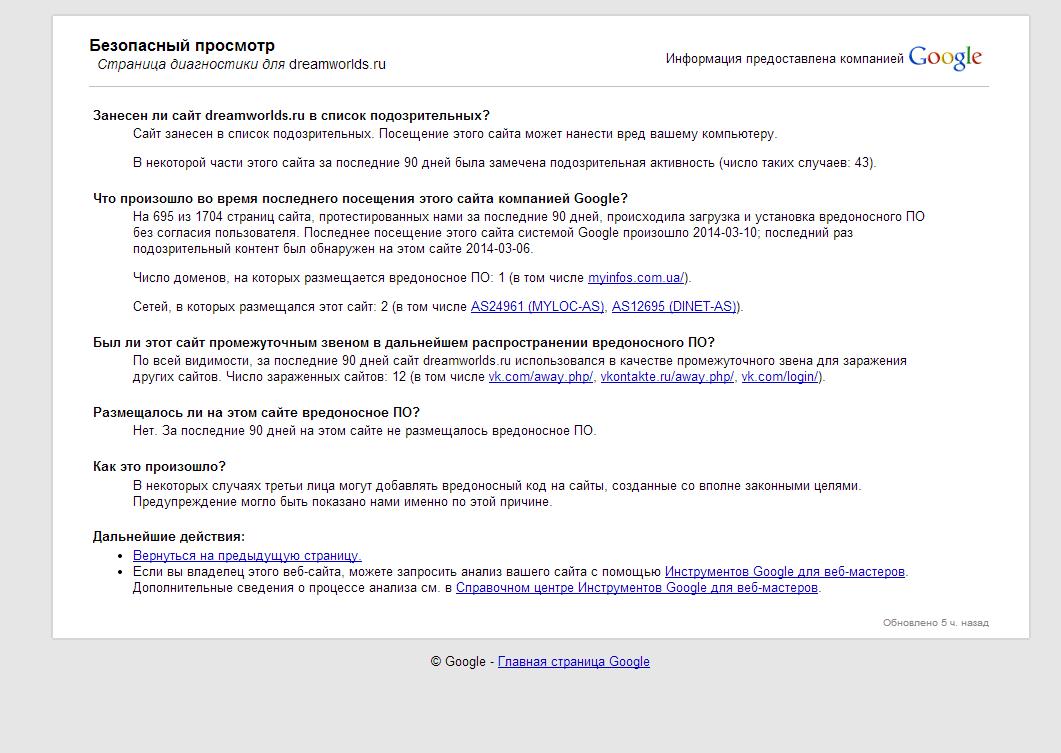Open 'Справочном центре Инструментов Google' help link
The image size is (1061, 753).
pos(637,588)
